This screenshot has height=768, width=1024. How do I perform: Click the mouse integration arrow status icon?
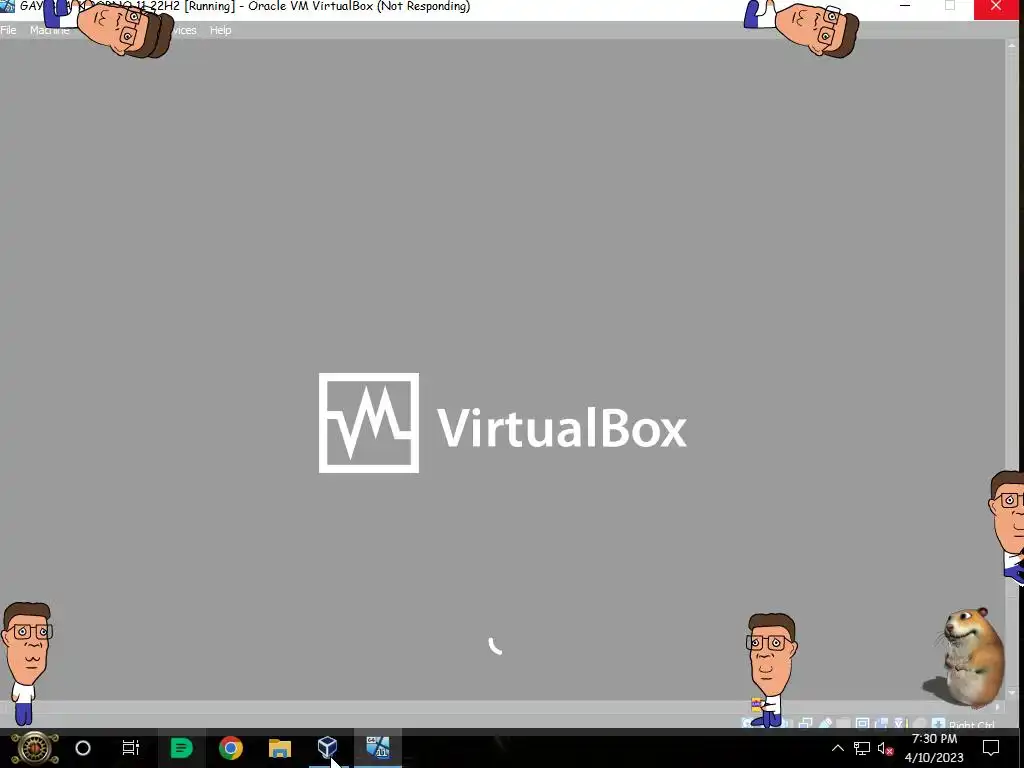[938, 723]
